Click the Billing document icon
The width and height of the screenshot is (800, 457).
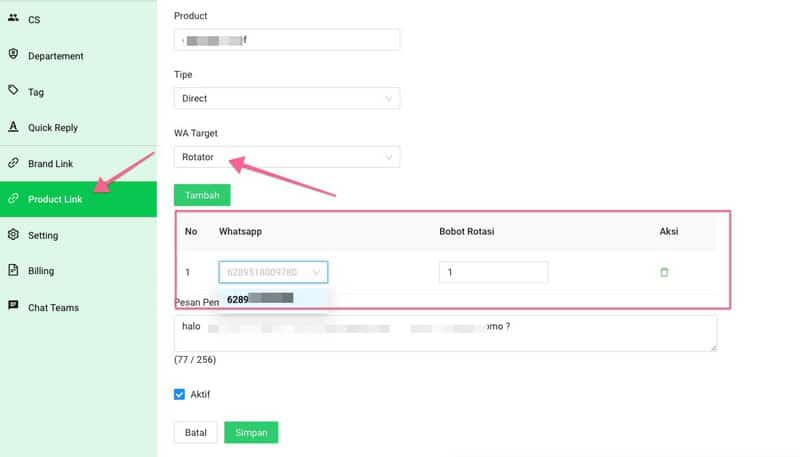click(x=13, y=270)
